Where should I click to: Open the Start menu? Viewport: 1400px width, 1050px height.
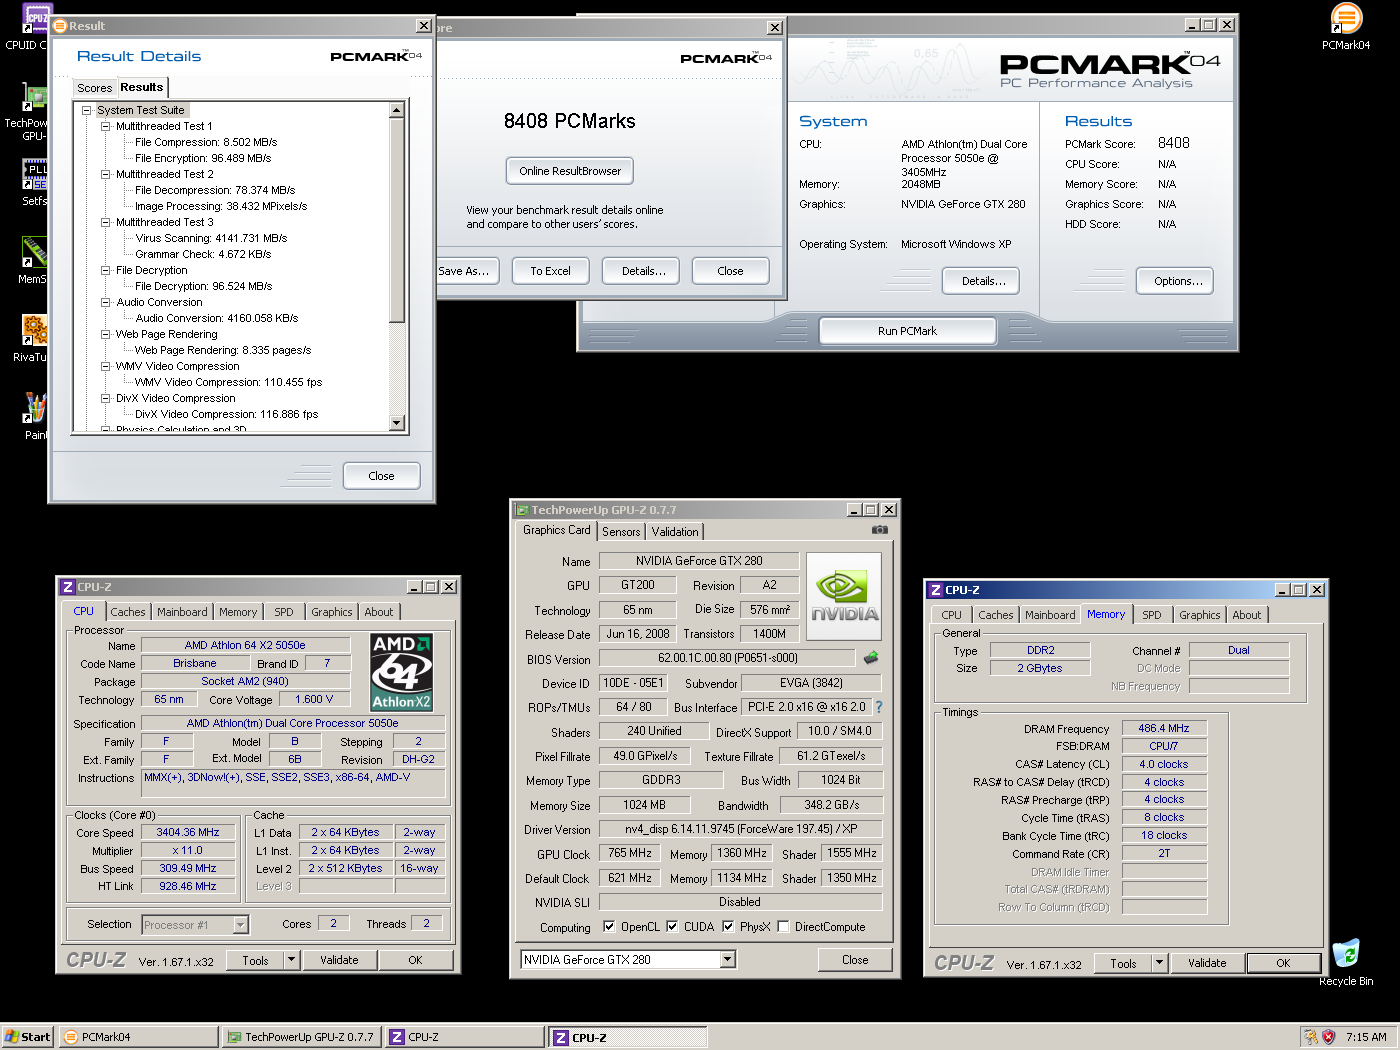click(28, 1037)
